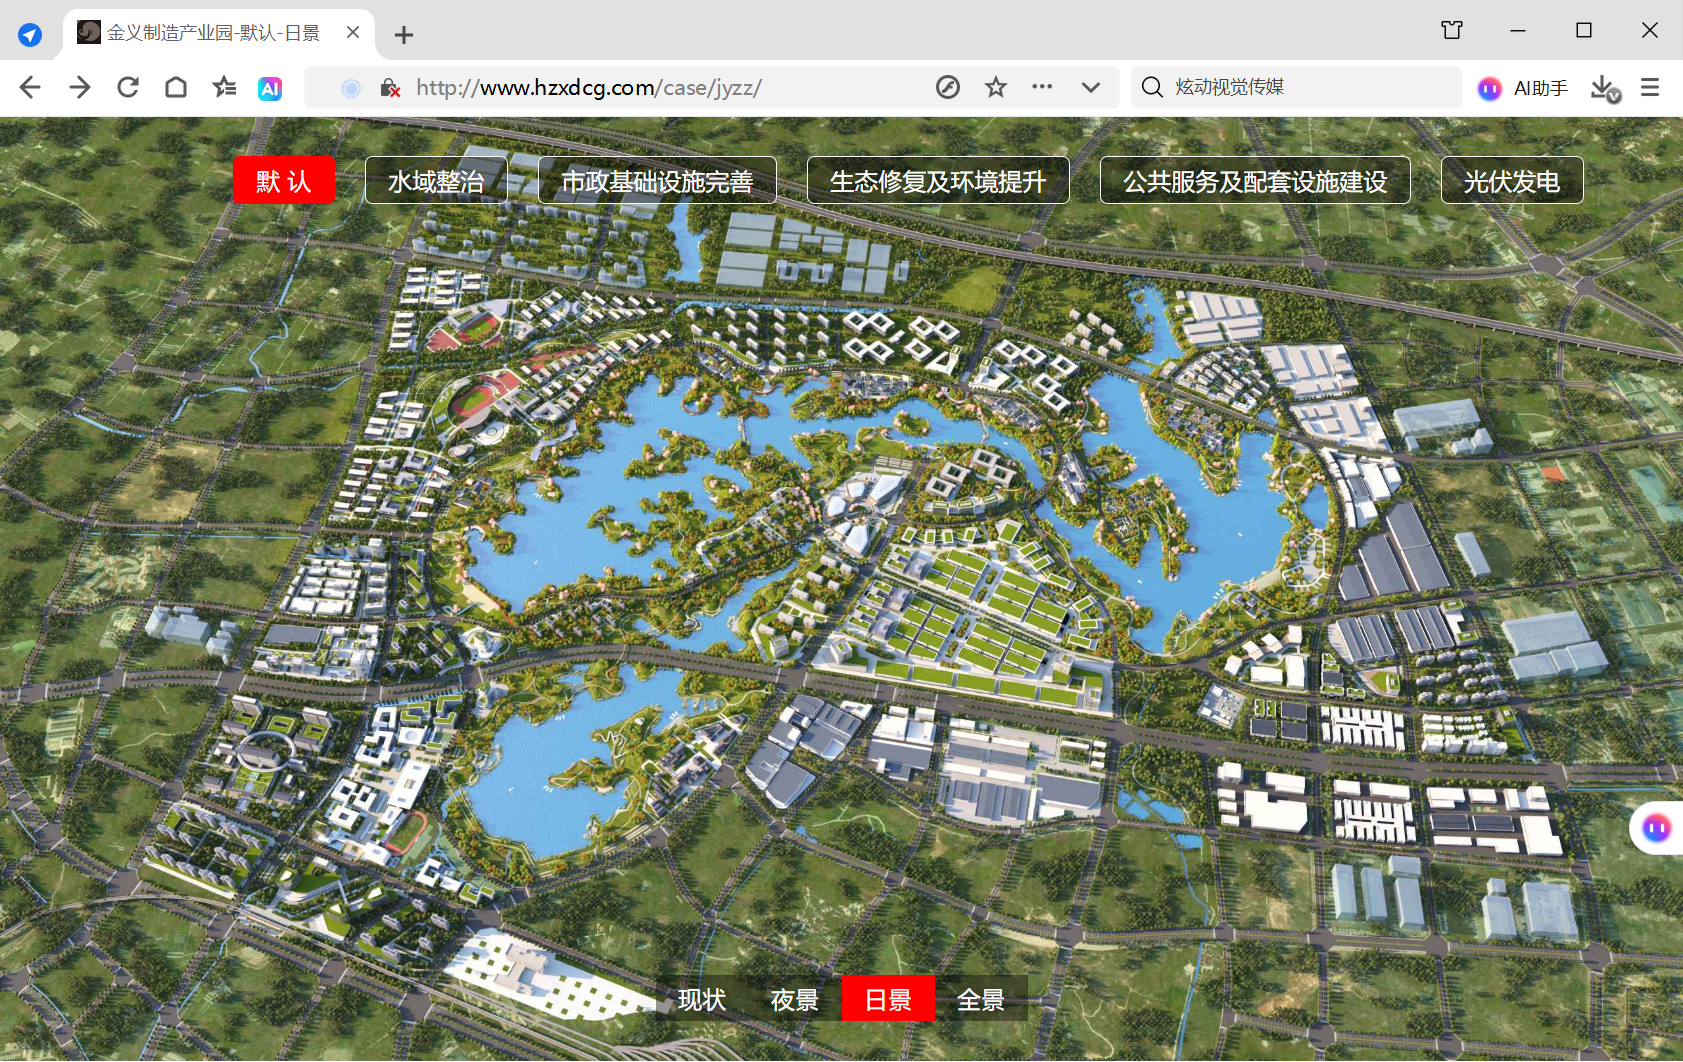Select the 水域整治 tab
This screenshot has width=1683, height=1062.
point(436,181)
